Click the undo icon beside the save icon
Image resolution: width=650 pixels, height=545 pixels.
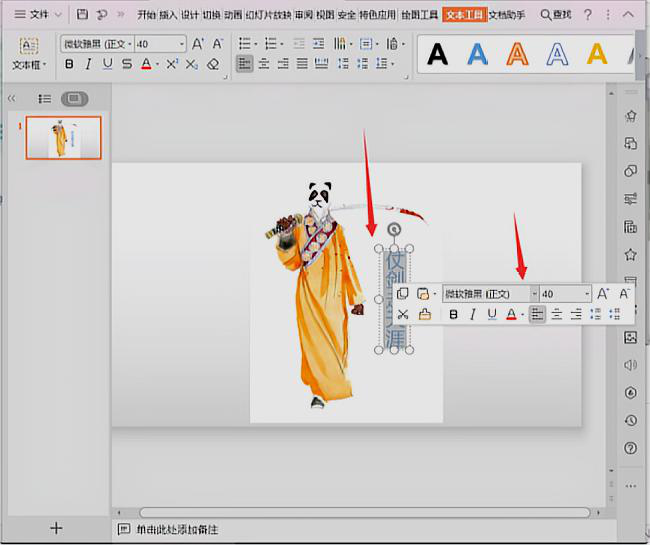102,15
